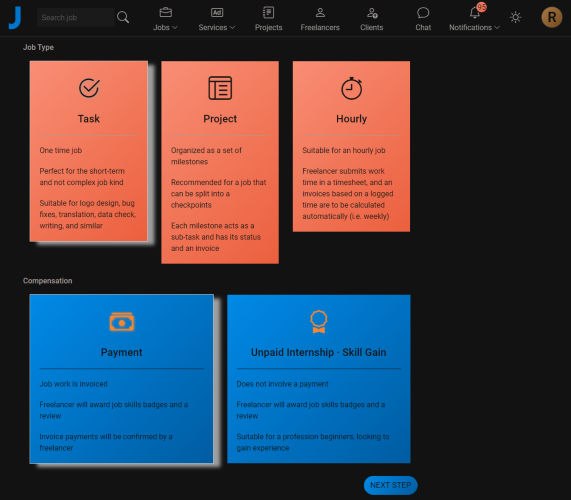Click 'Suitable for a profession beginners' text
The image size is (571, 500).
(x=313, y=442)
